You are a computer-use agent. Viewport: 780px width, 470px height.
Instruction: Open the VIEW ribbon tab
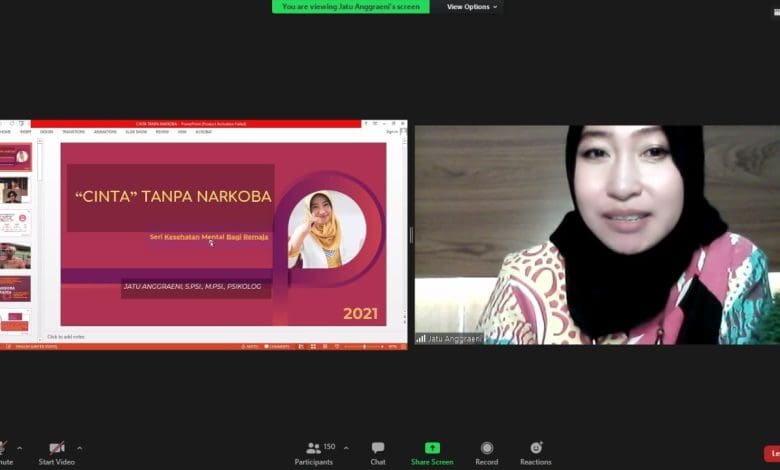click(182, 132)
